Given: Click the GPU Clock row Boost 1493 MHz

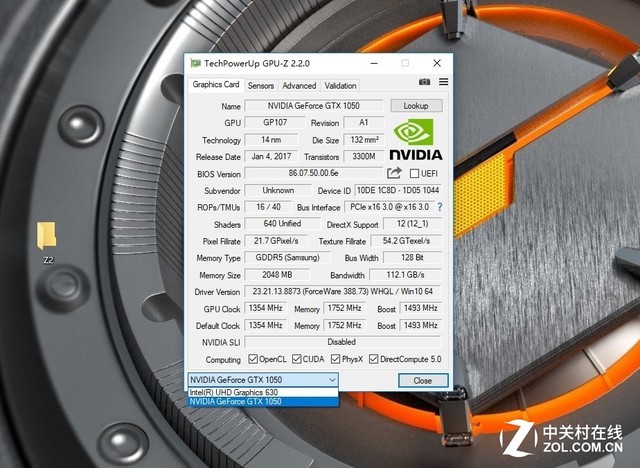Looking at the screenshot, I should click(x=420, y=308).
